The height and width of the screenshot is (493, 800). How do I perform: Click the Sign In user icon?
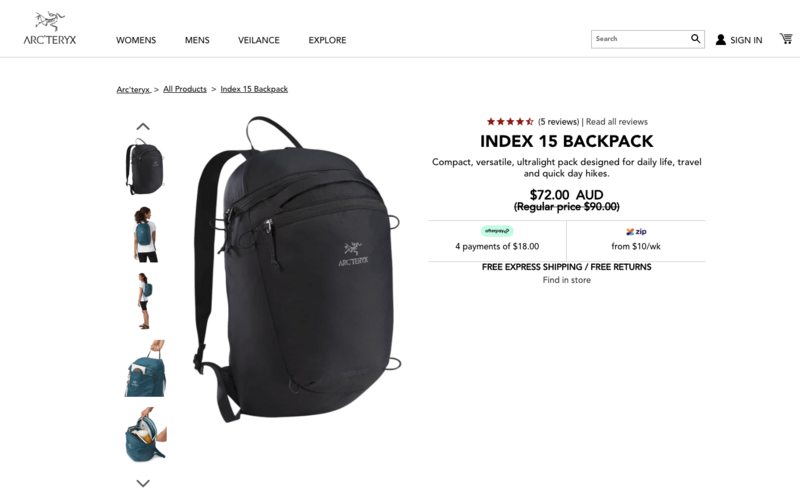point(720,40)
